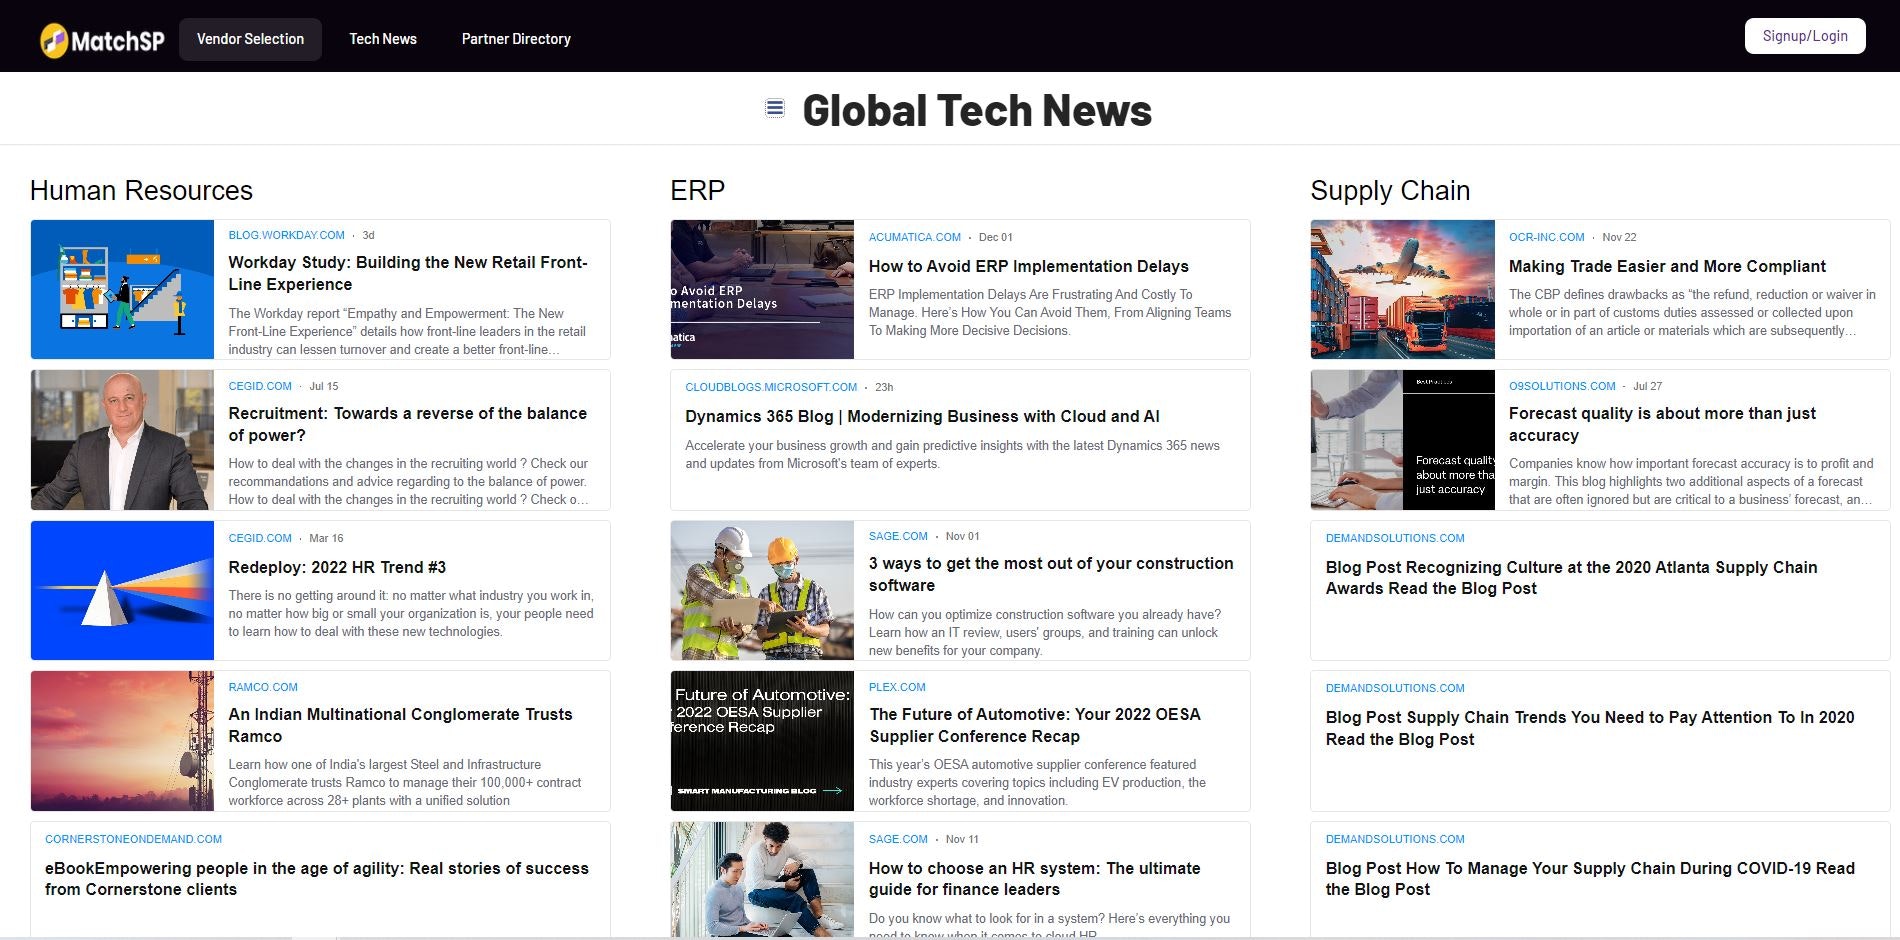This screenshot has height=940, width=1900.
Task: Click the CLOUDBLOGS.MICROSOFT.COM source label
Action: 771,387
